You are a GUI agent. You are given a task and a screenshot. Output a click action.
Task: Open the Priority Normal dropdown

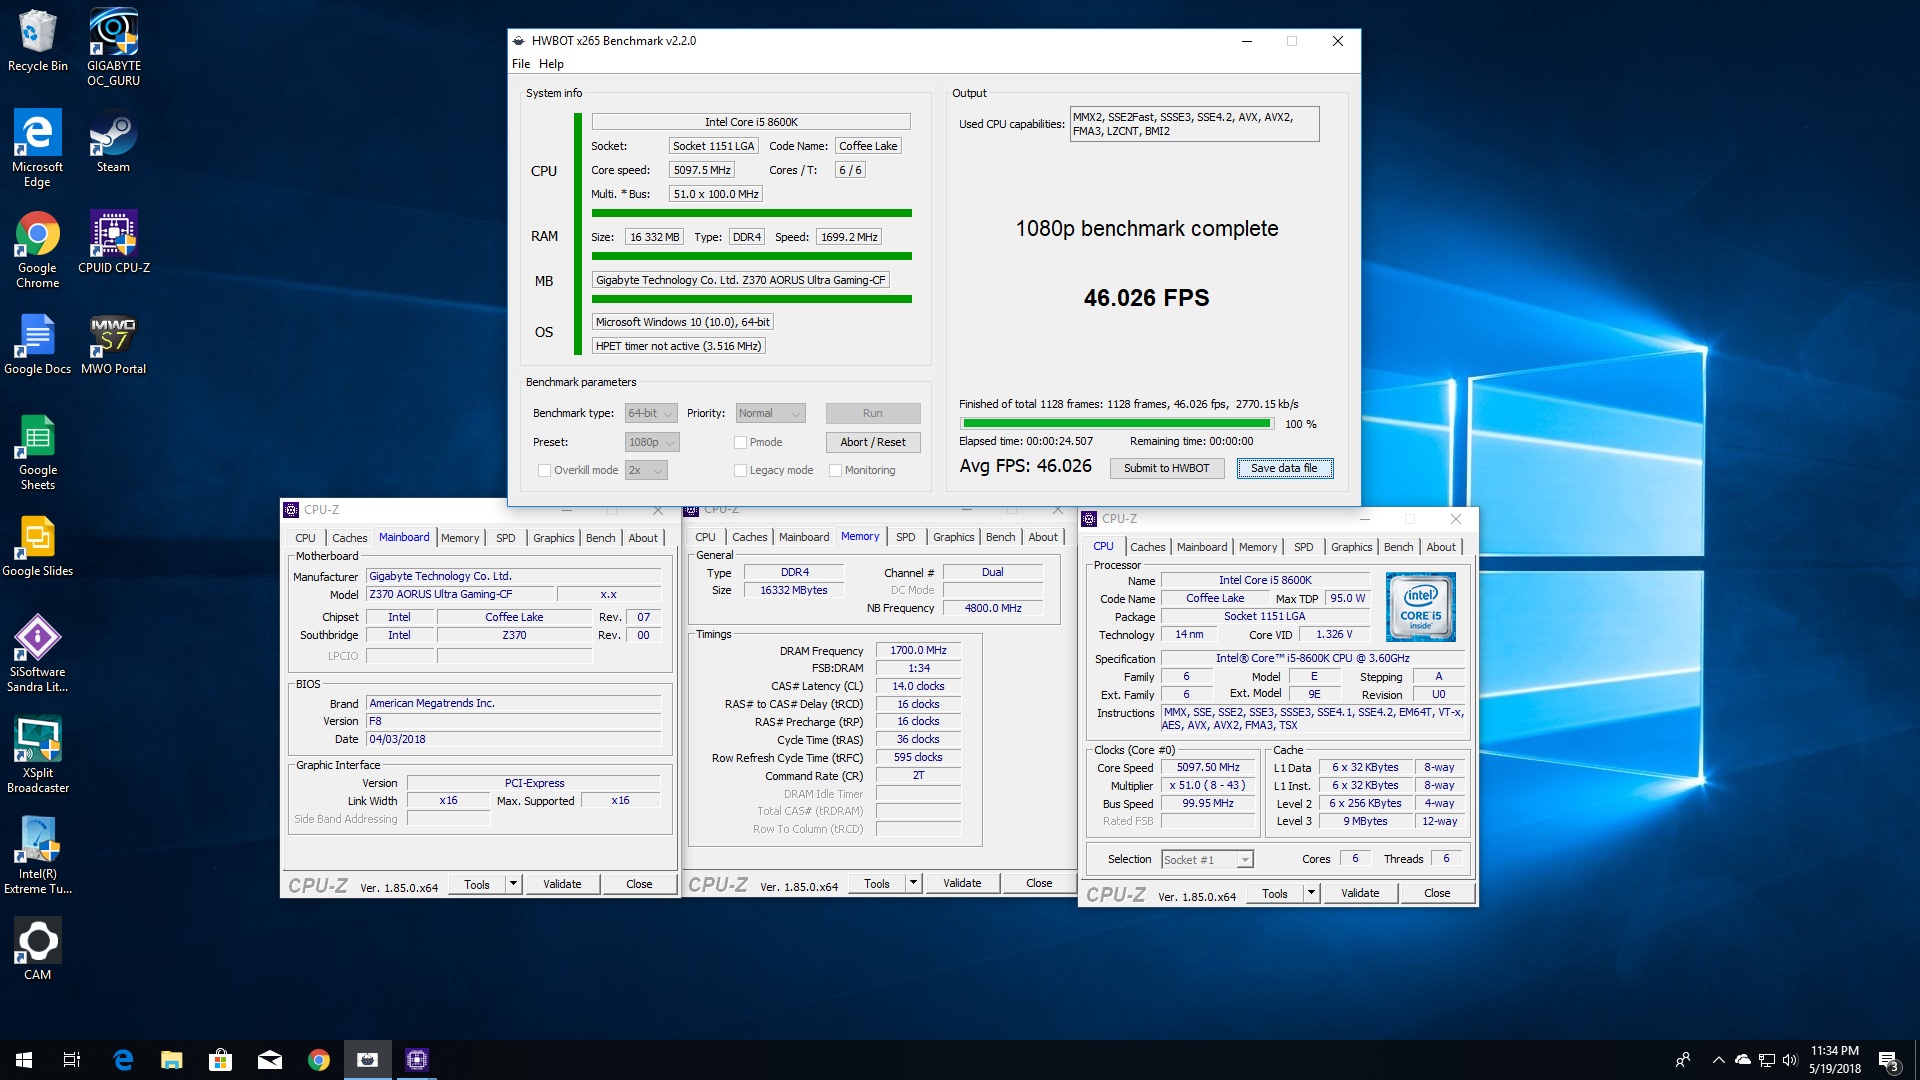(x=770, y=414)
